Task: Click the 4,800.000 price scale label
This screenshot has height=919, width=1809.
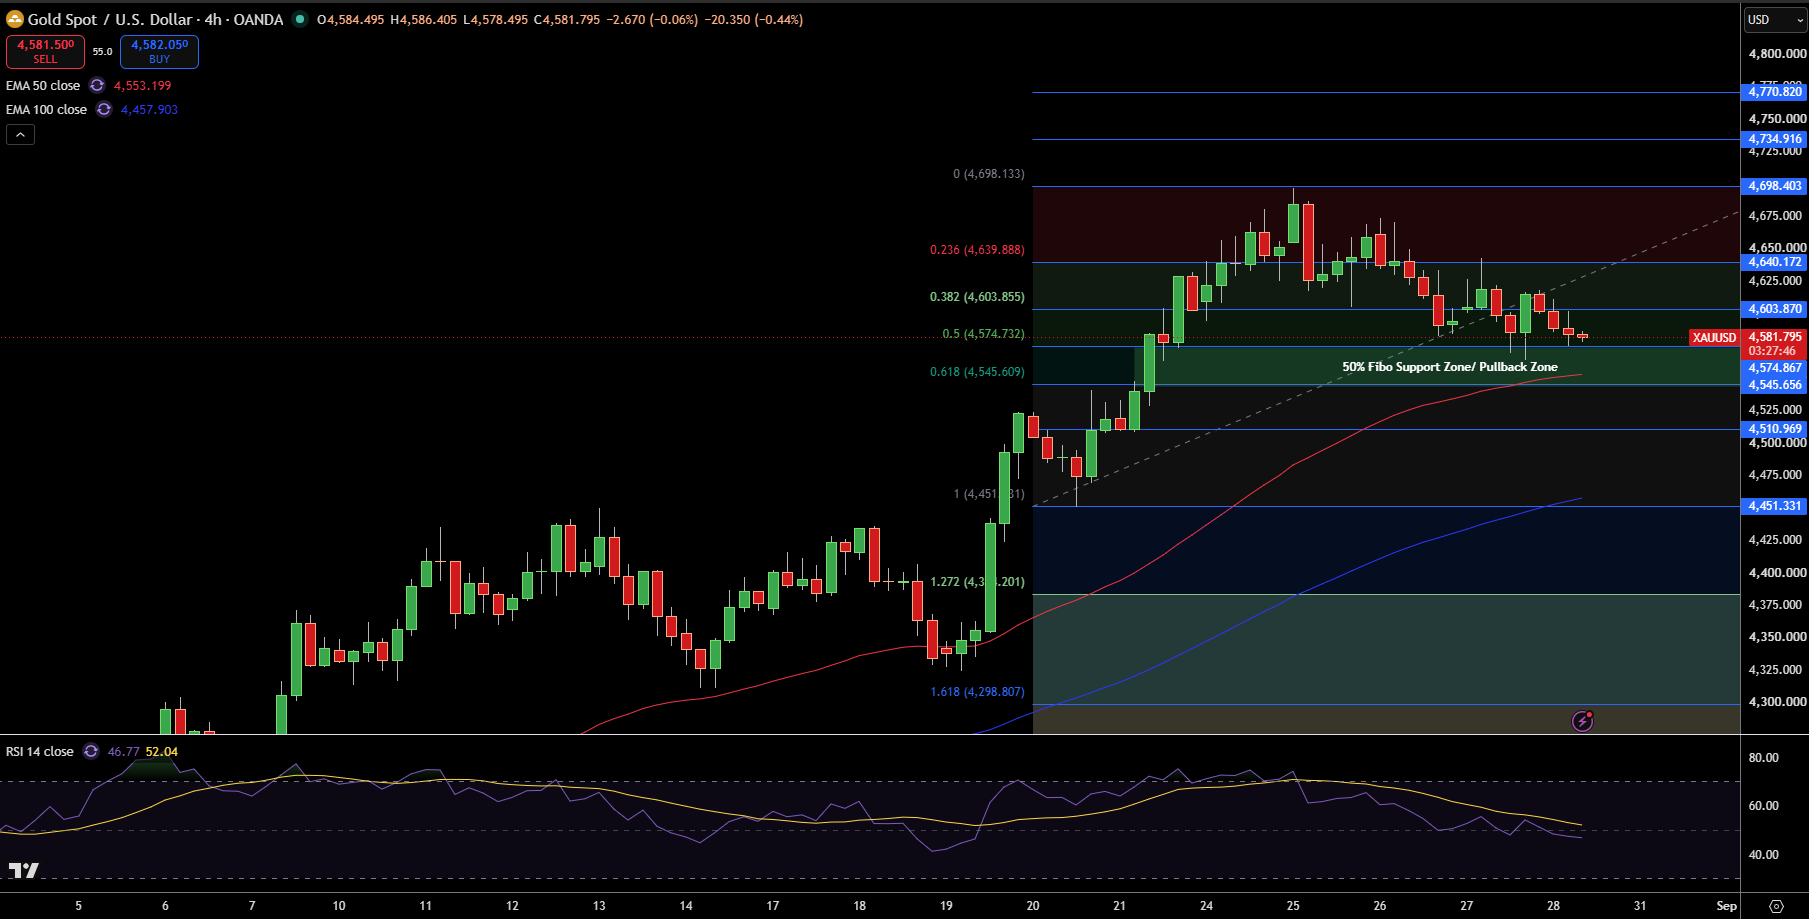Action: point(1777,54)
